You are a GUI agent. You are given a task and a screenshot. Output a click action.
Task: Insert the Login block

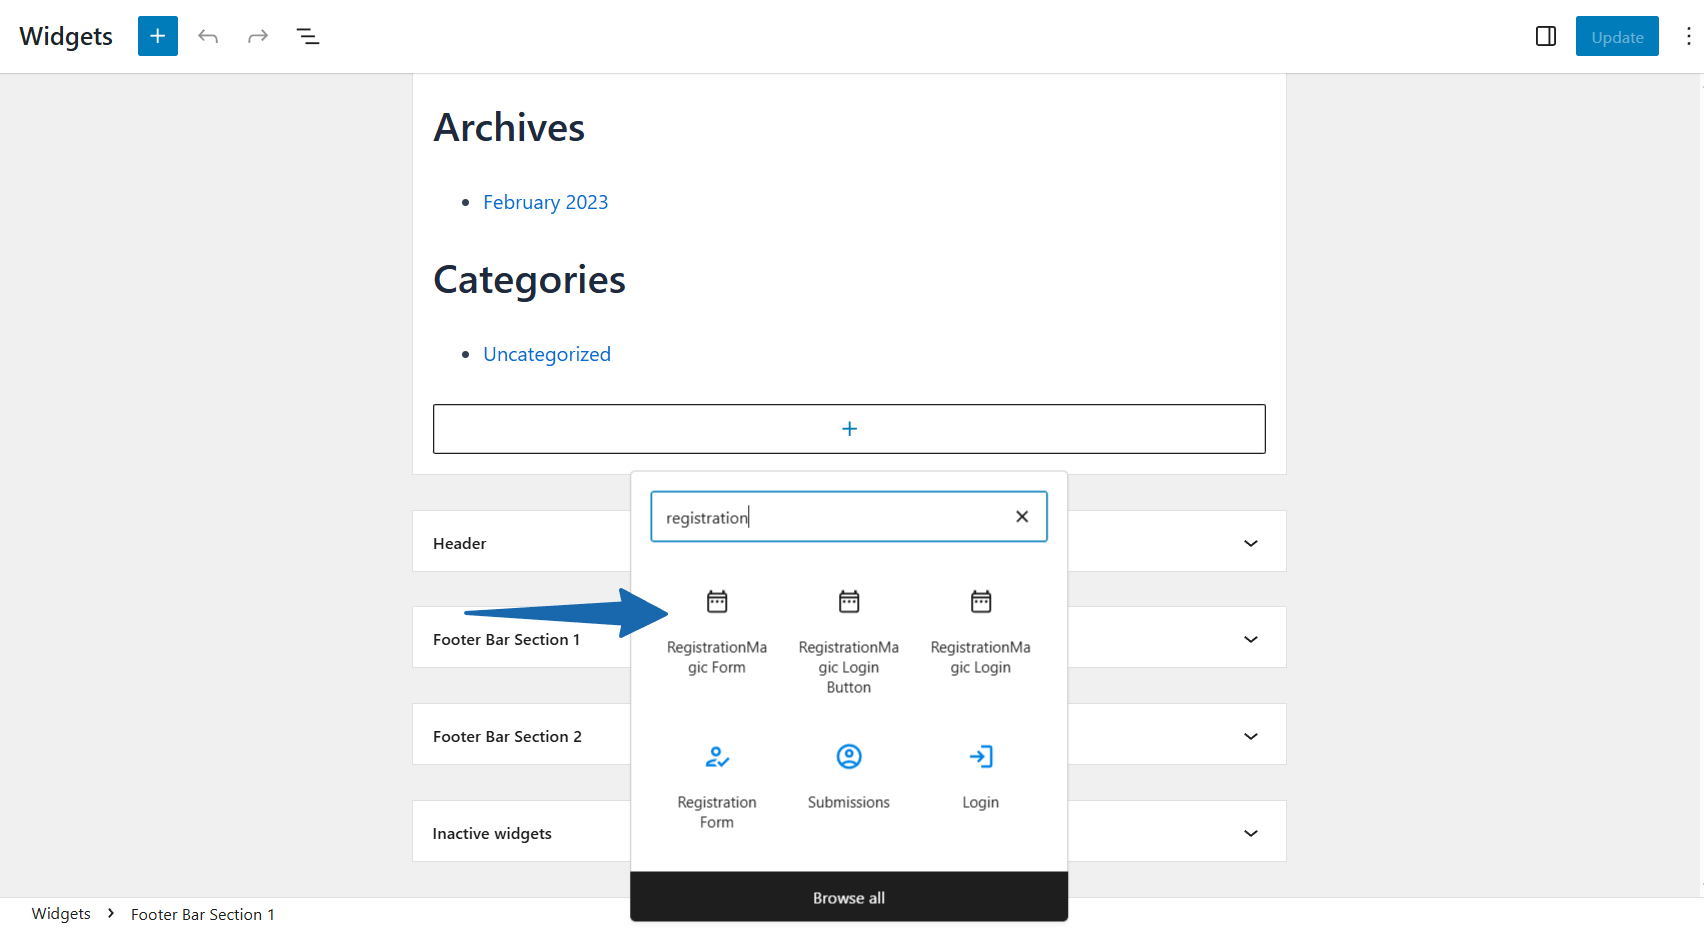click(980, 775)
